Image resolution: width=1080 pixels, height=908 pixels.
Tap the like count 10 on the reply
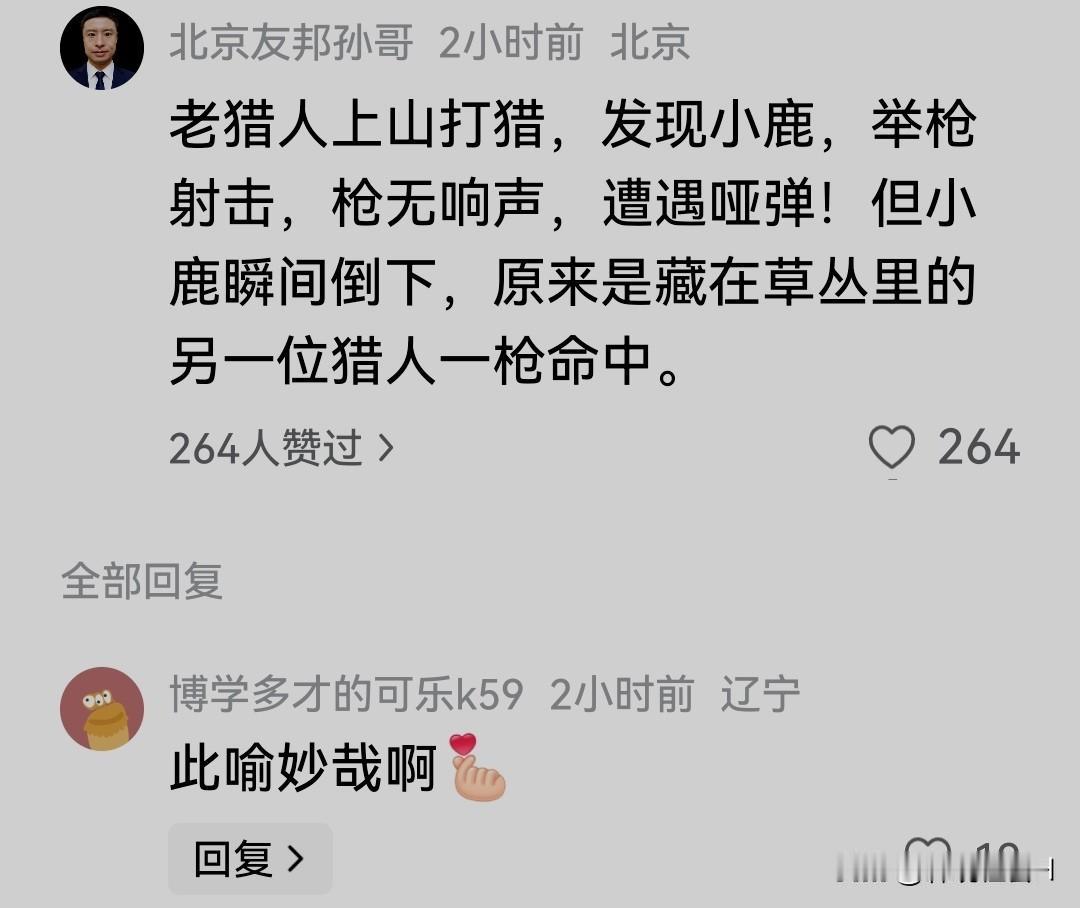coord(997,860)
